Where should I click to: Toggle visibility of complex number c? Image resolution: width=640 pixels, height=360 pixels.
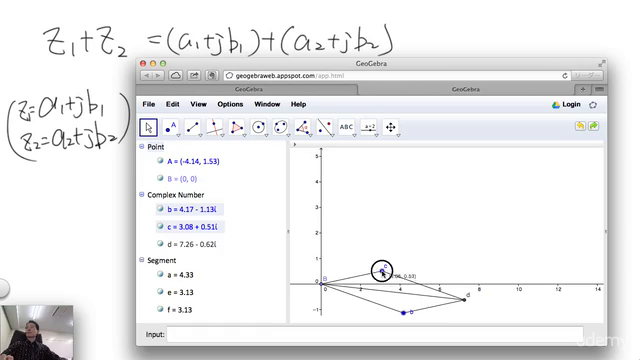160,226
